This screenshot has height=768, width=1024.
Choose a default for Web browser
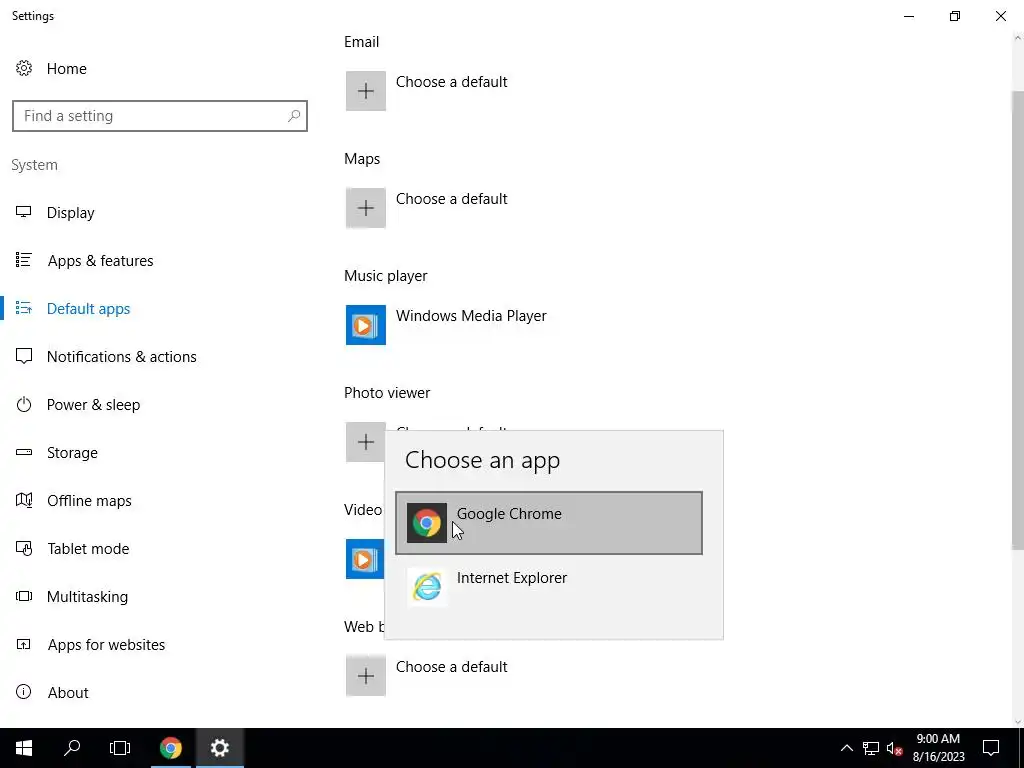point(451,667)
